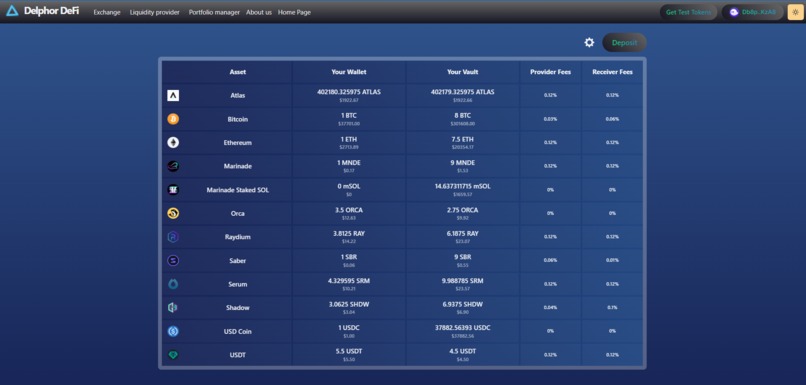Open the wallet address button

coord(753,12)
